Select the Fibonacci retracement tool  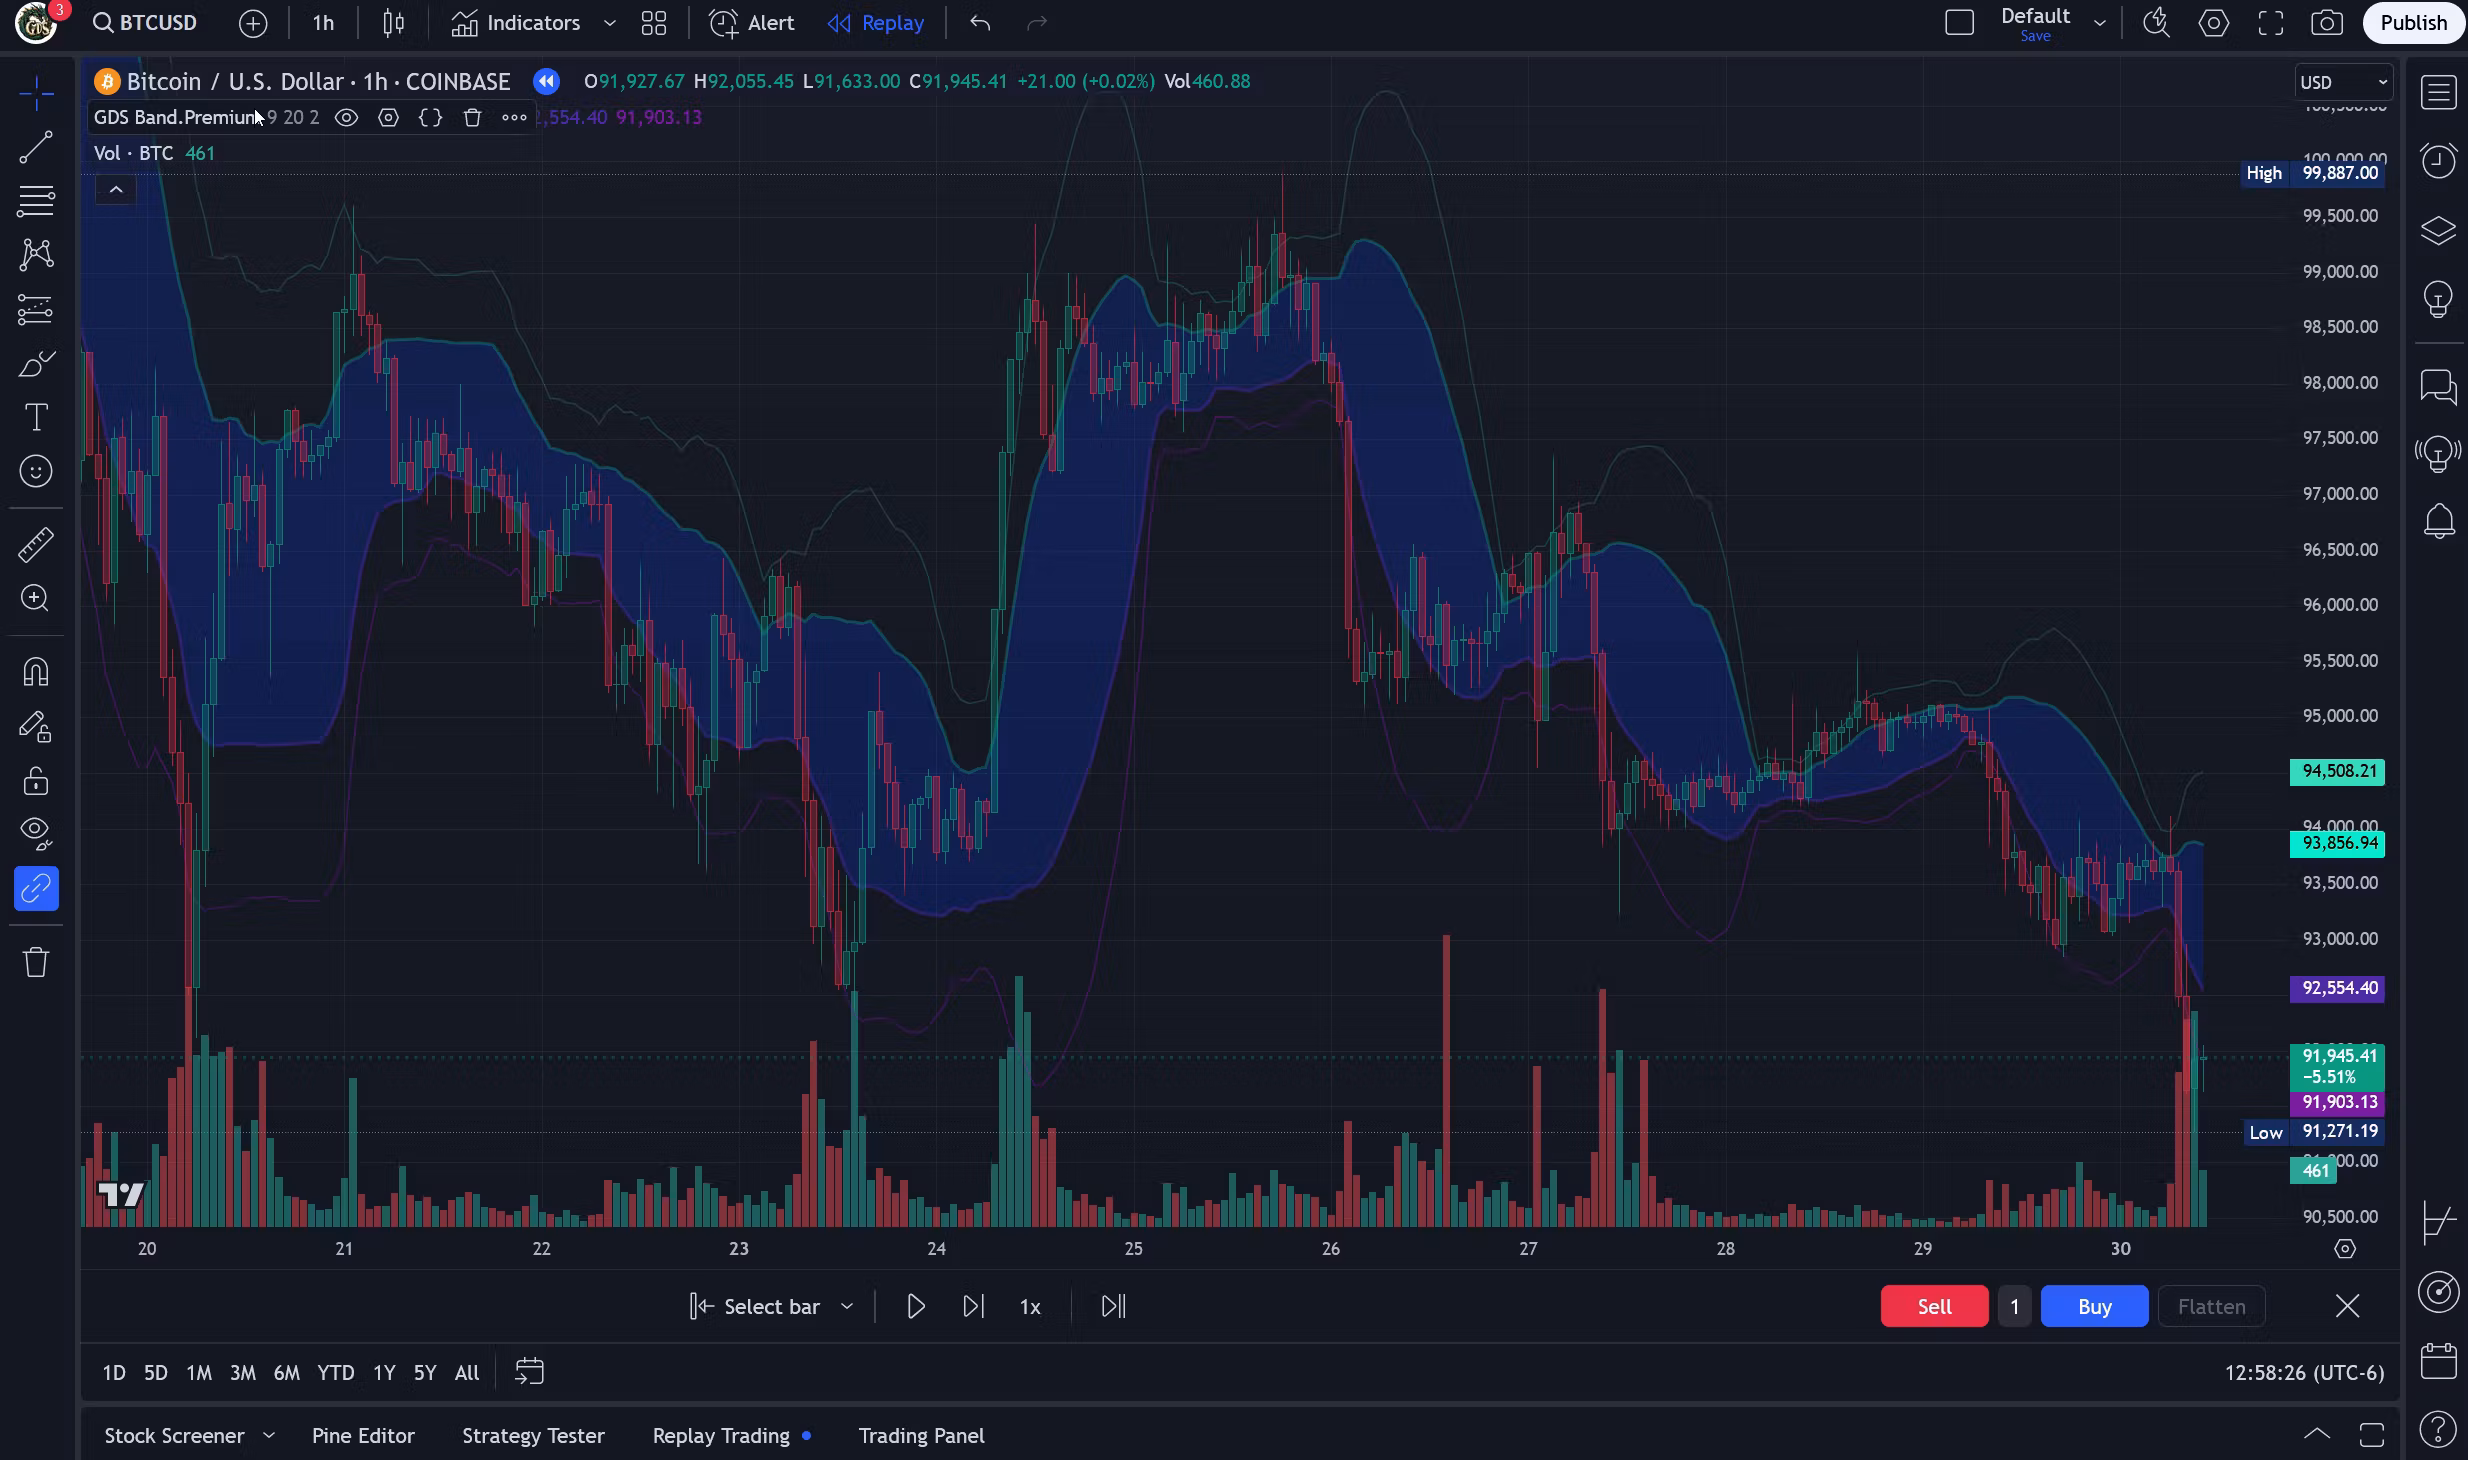[x=36, y=201]
